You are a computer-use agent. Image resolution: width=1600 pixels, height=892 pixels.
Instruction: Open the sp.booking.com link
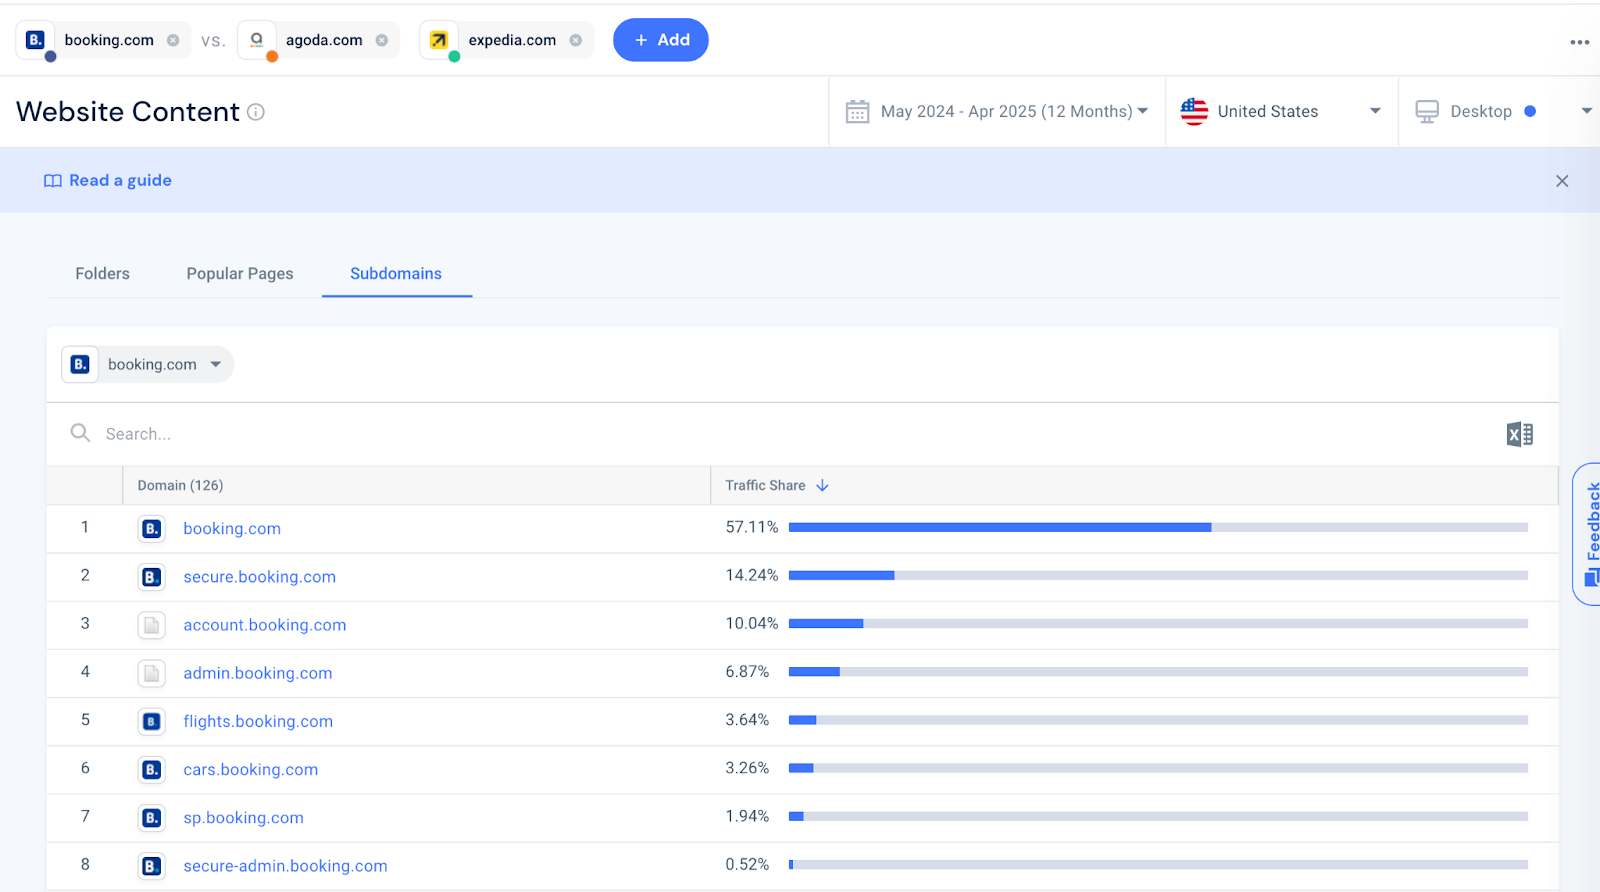click(x=243, y=817)
